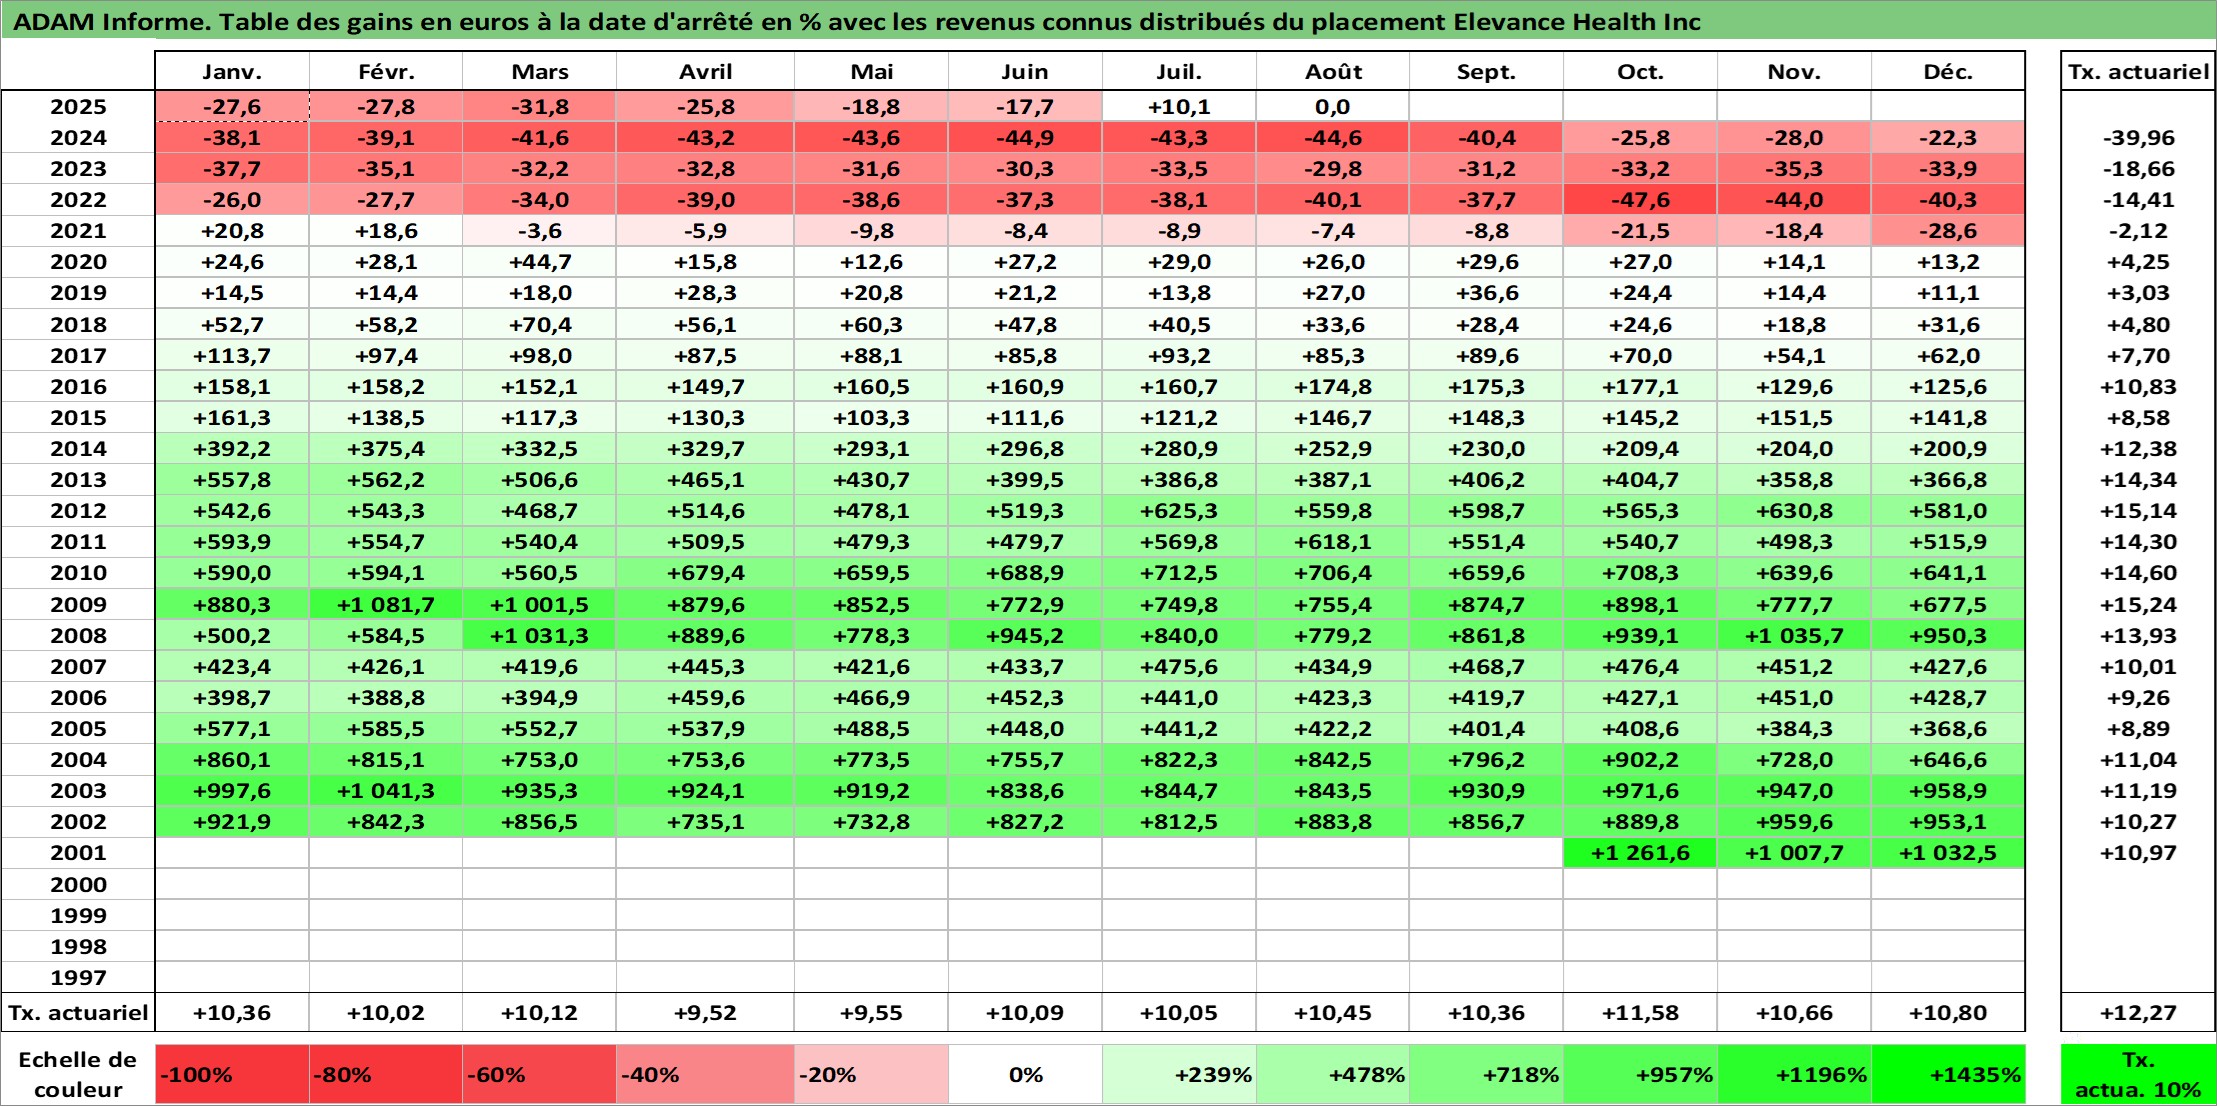Select the 2009 row label

[x=78, y=604]
